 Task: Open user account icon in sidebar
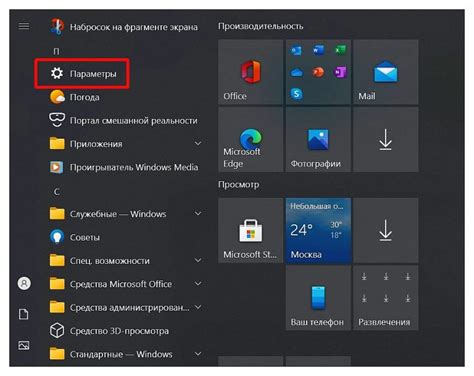(24, 283)
